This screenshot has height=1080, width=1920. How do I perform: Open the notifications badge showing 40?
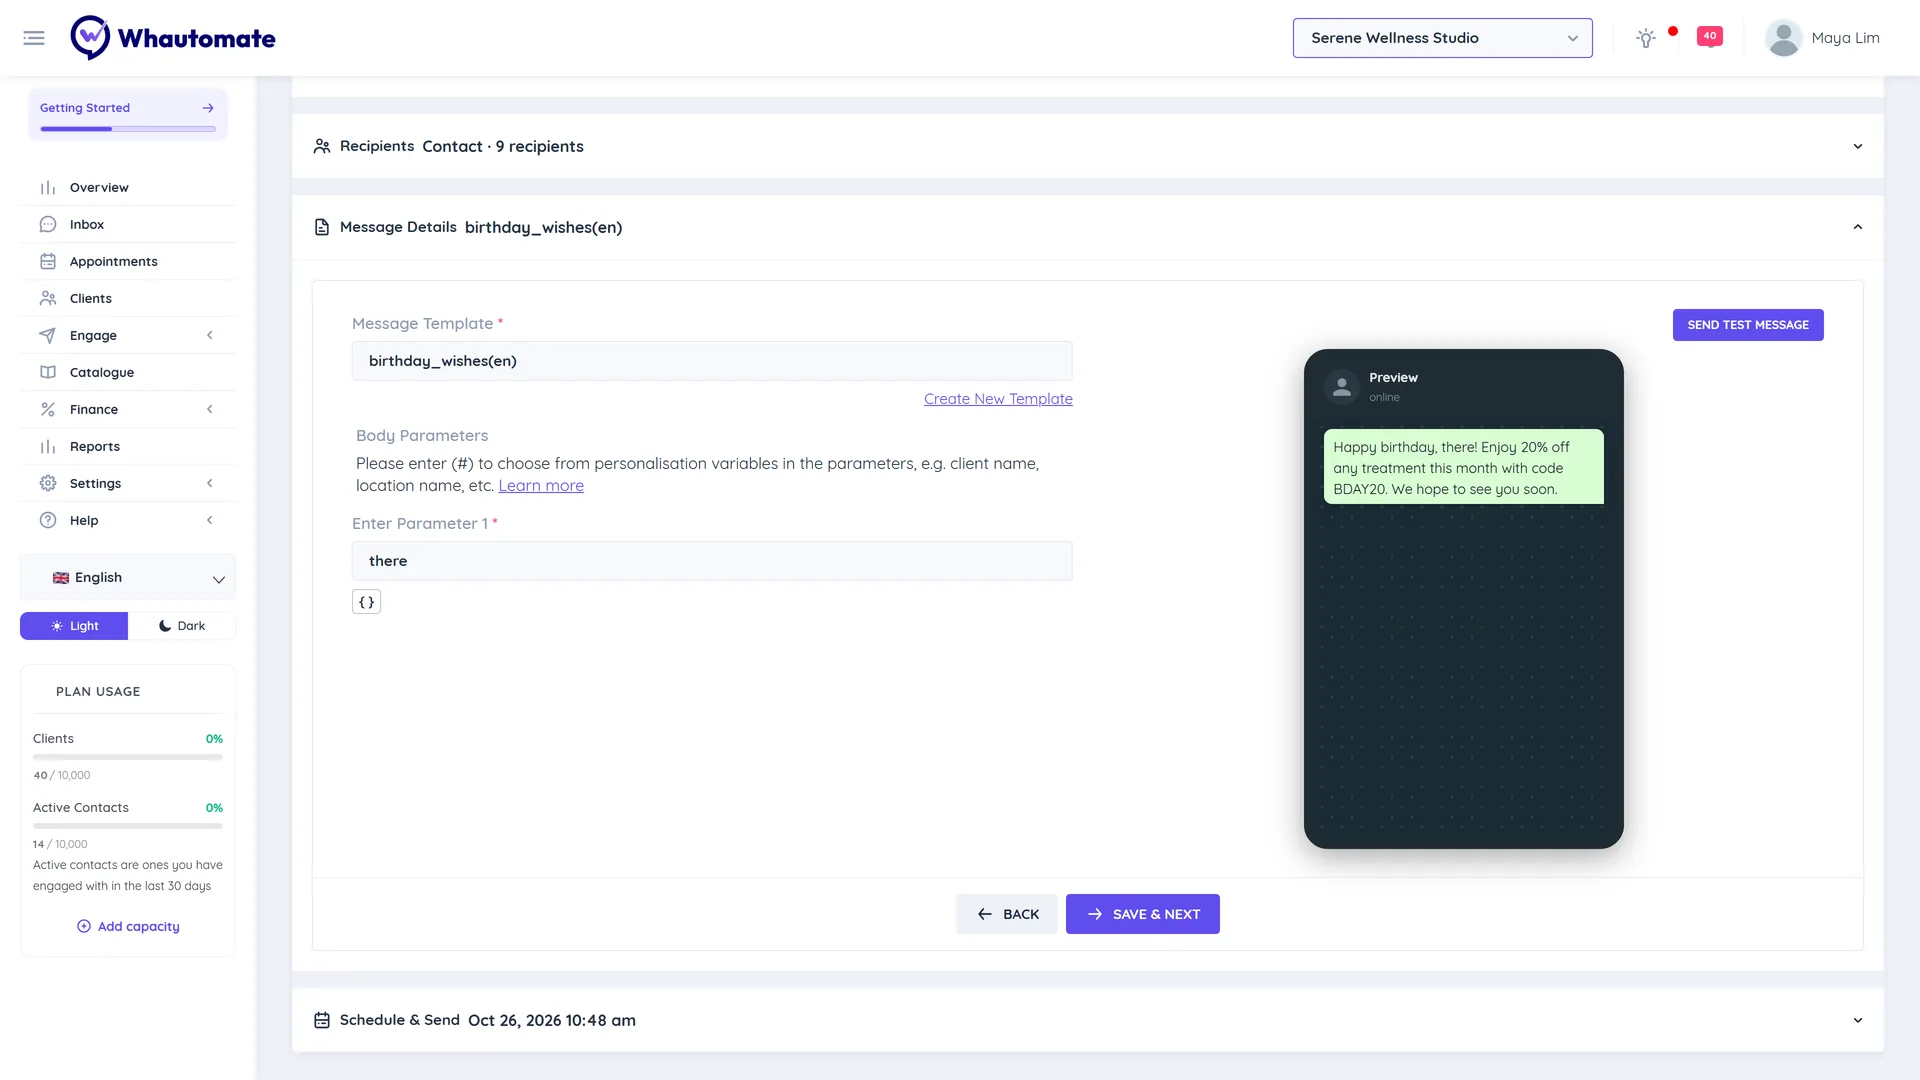point(1710,36)
